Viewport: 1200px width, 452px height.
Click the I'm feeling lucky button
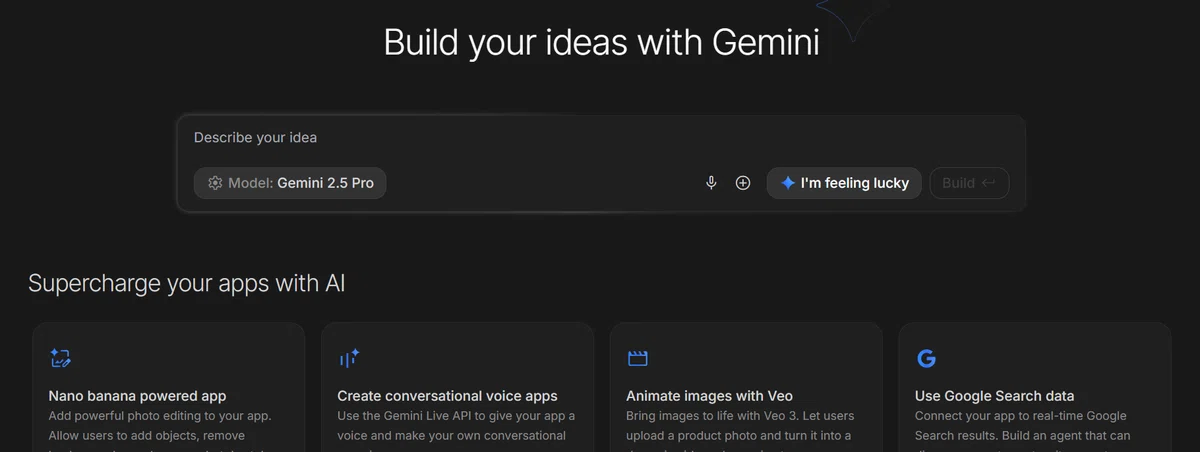[844, 183]
